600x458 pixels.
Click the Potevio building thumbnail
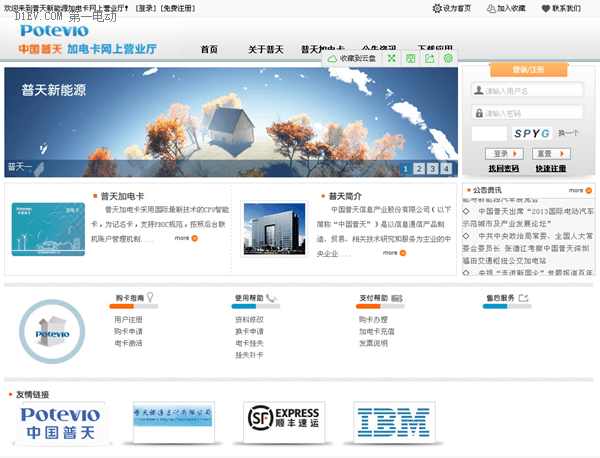pos(274,229)
